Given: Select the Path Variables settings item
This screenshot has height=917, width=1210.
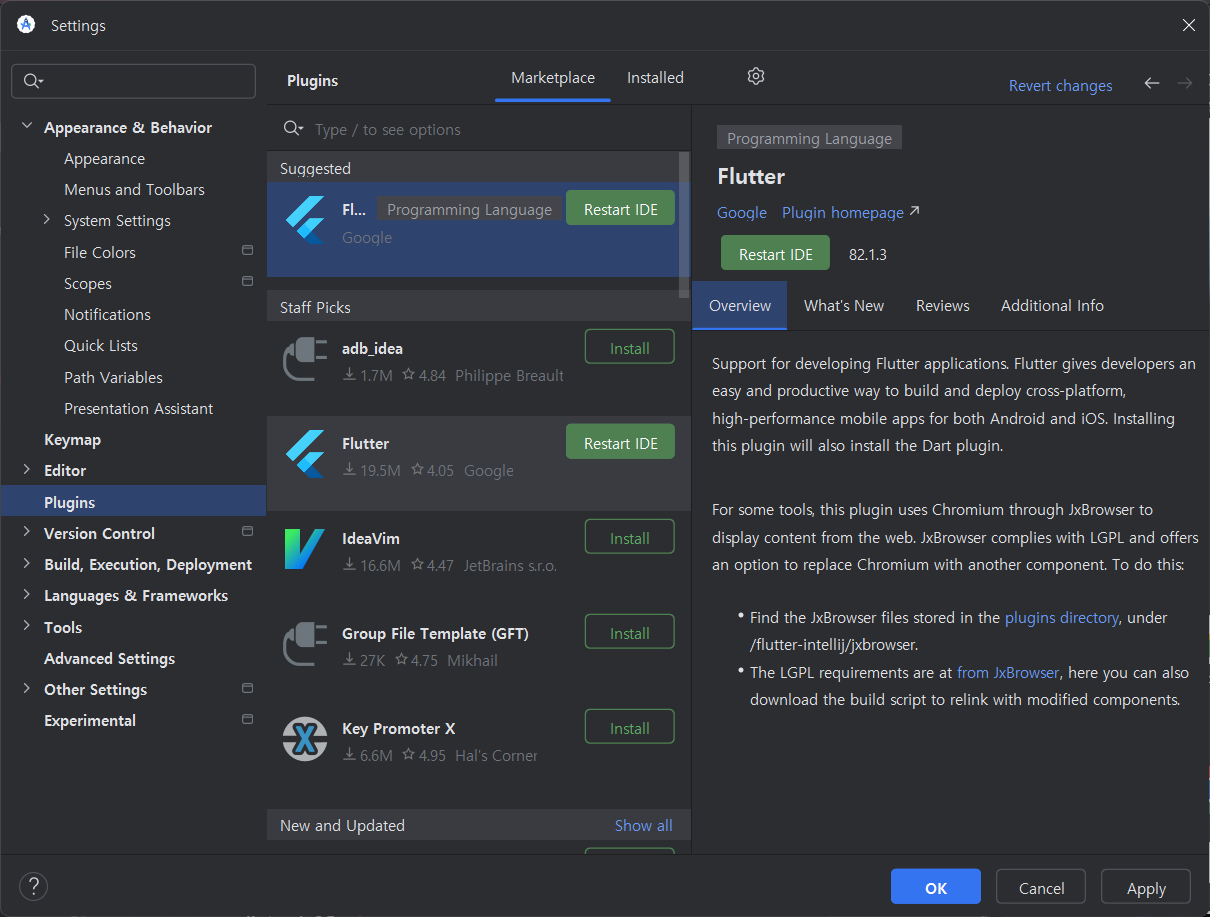Looking at the screenshot, I should [x=113, y=377].
